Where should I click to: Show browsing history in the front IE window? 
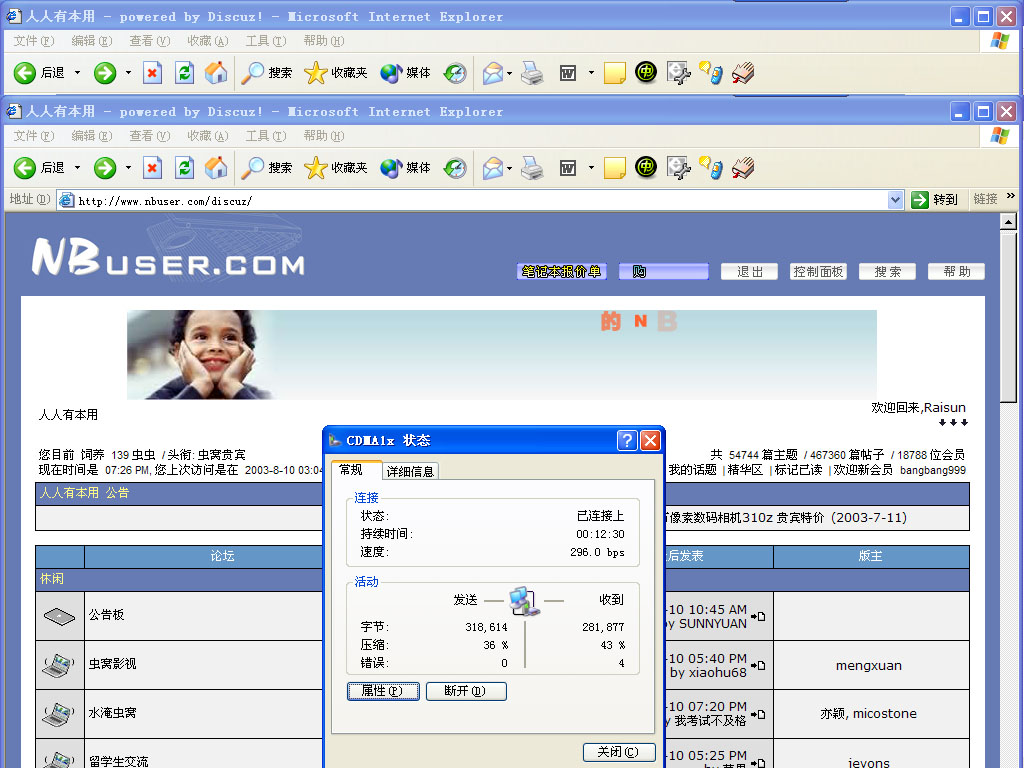click(455, 168)
